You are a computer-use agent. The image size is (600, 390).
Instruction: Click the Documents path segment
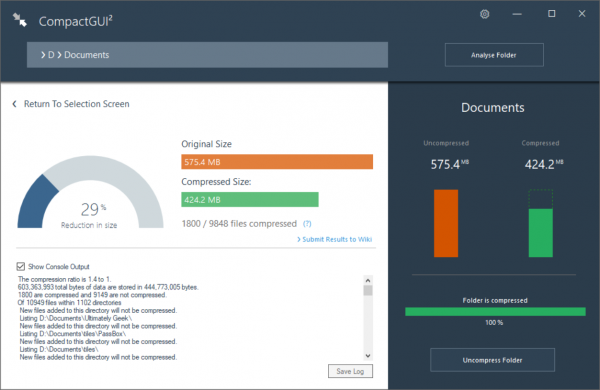86,55
